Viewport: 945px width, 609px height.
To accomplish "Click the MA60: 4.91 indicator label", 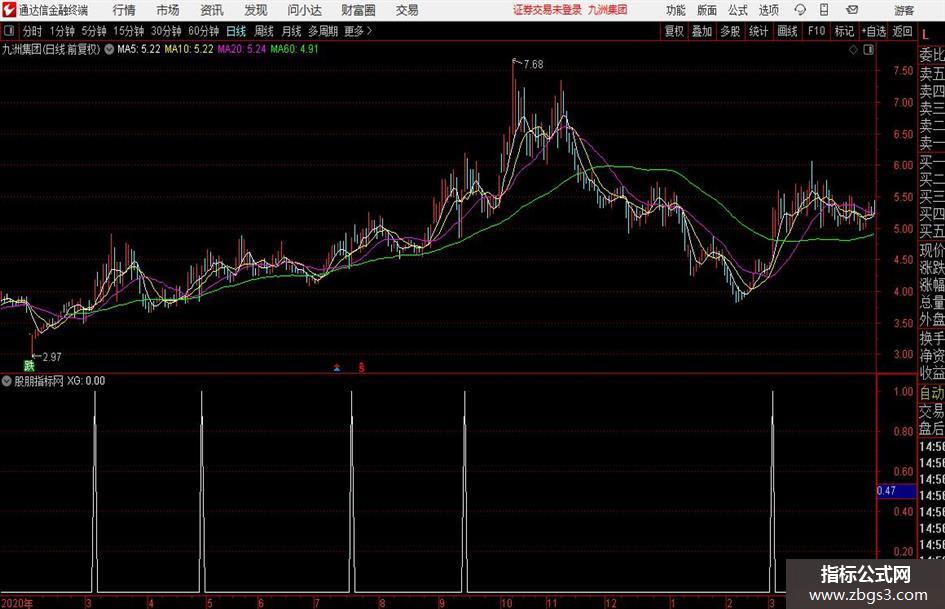I will pos(295,49).
